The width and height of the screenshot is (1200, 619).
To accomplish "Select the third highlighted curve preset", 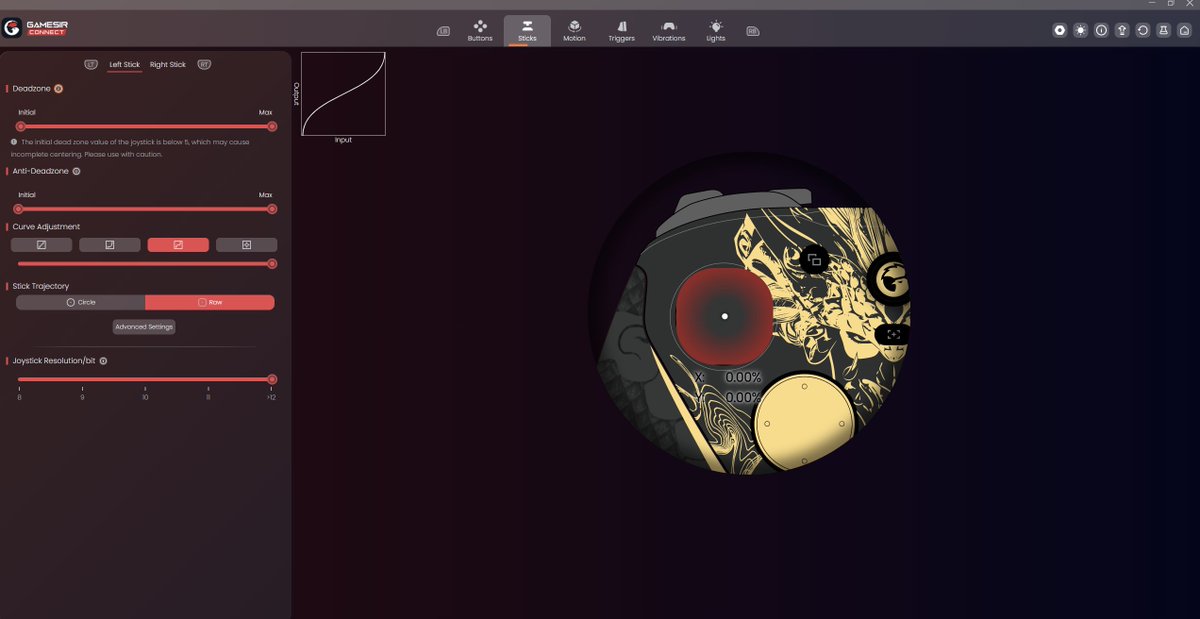I will 178,245.
